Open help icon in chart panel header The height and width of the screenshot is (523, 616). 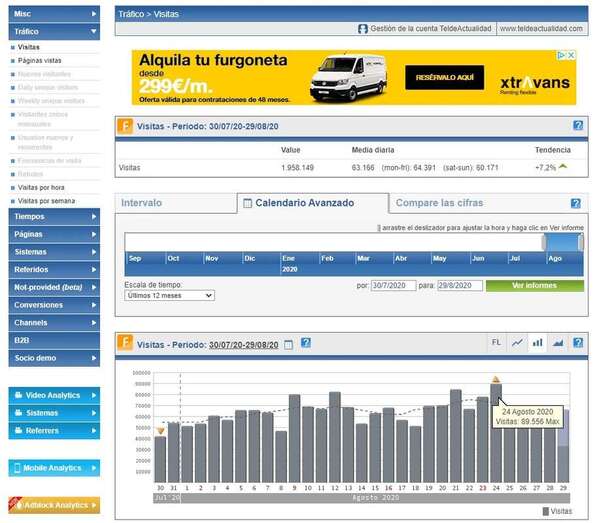pos(577,342)
